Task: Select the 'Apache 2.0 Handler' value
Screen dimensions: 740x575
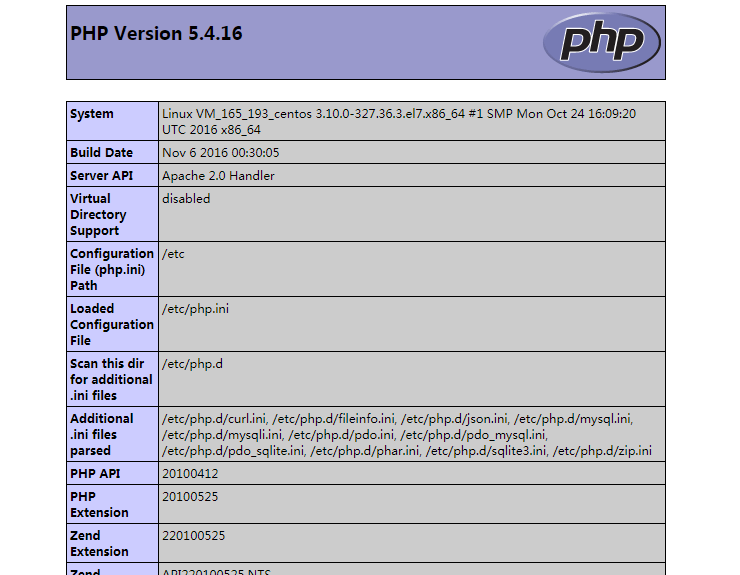Action: (x=218, y=176)
